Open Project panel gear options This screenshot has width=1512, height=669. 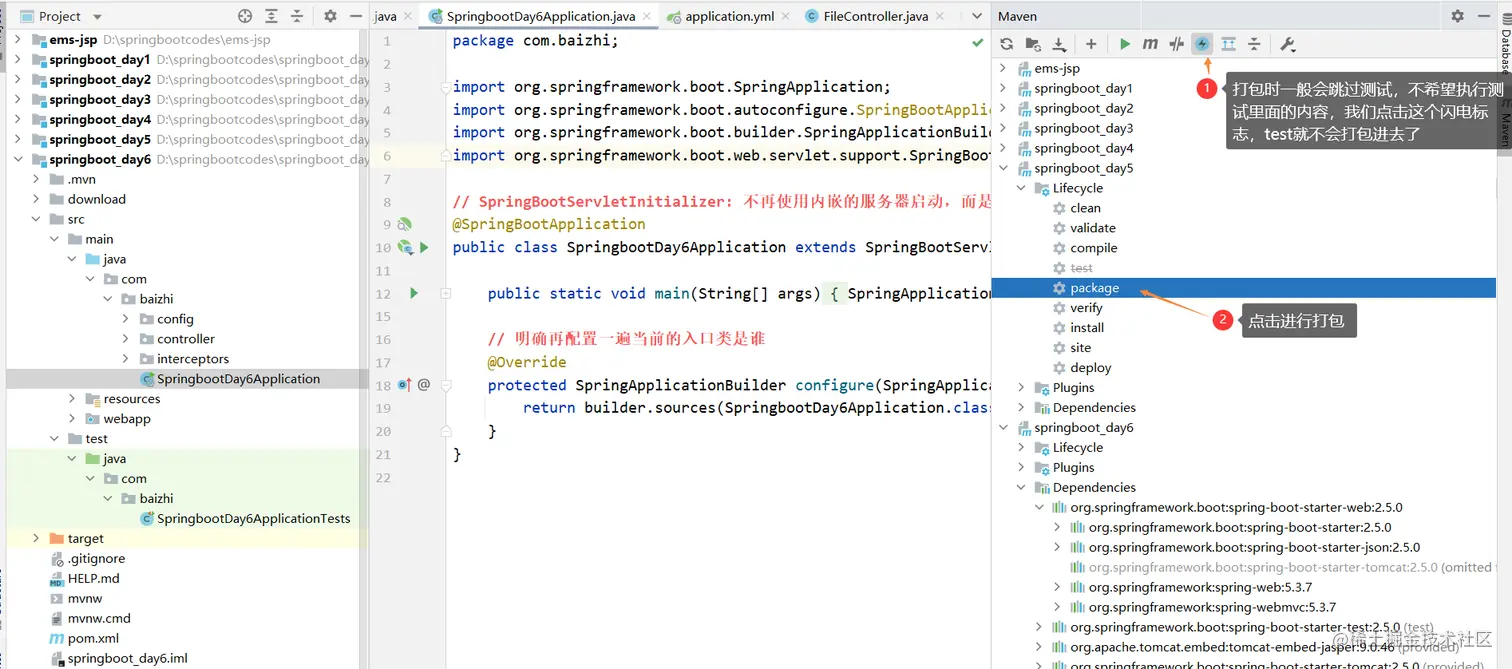(x=331, y=16)
